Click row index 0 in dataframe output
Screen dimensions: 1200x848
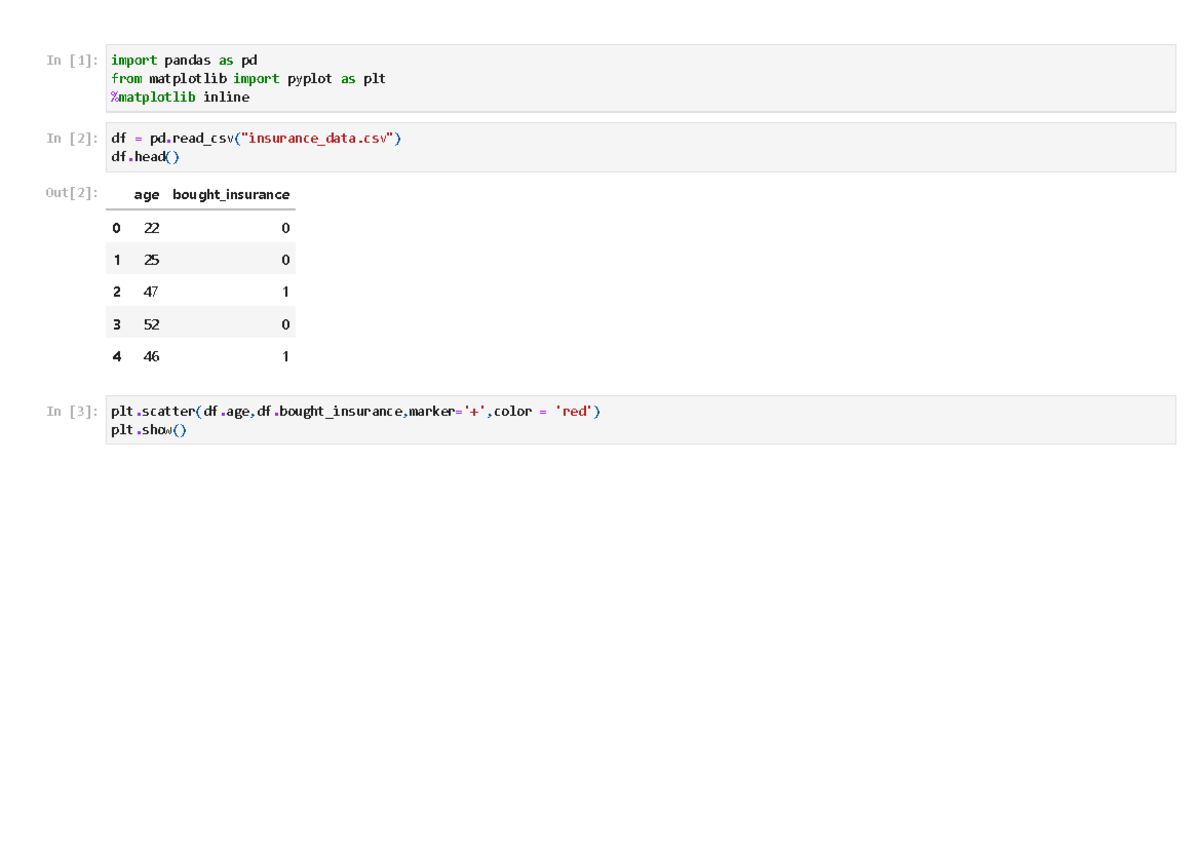(117, 228)
